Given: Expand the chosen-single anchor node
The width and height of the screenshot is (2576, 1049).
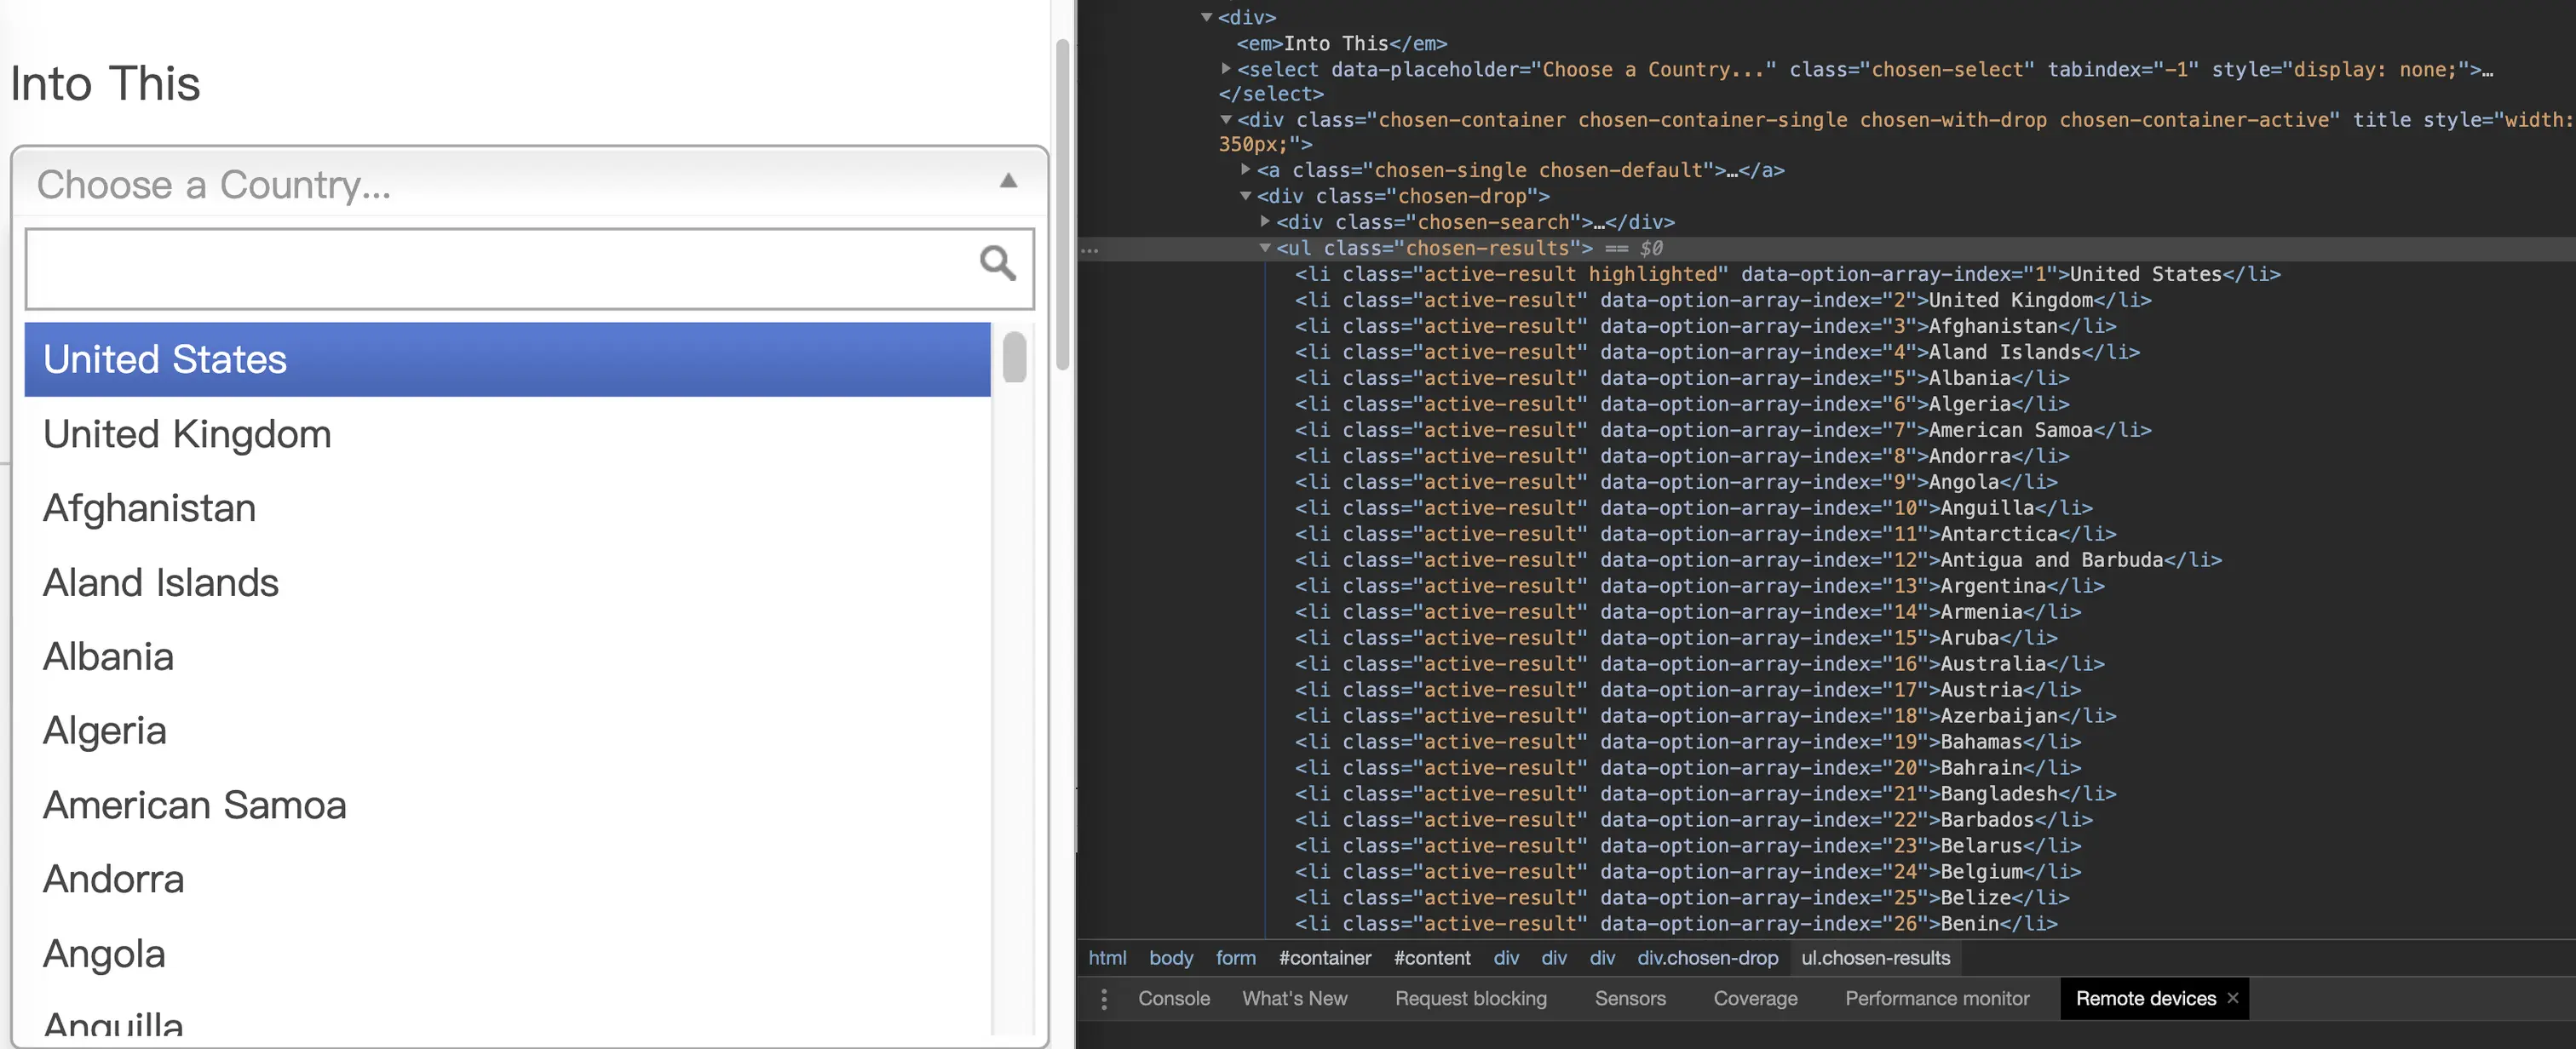Looking at the screenshot, I should click(x=1246, y=170).
